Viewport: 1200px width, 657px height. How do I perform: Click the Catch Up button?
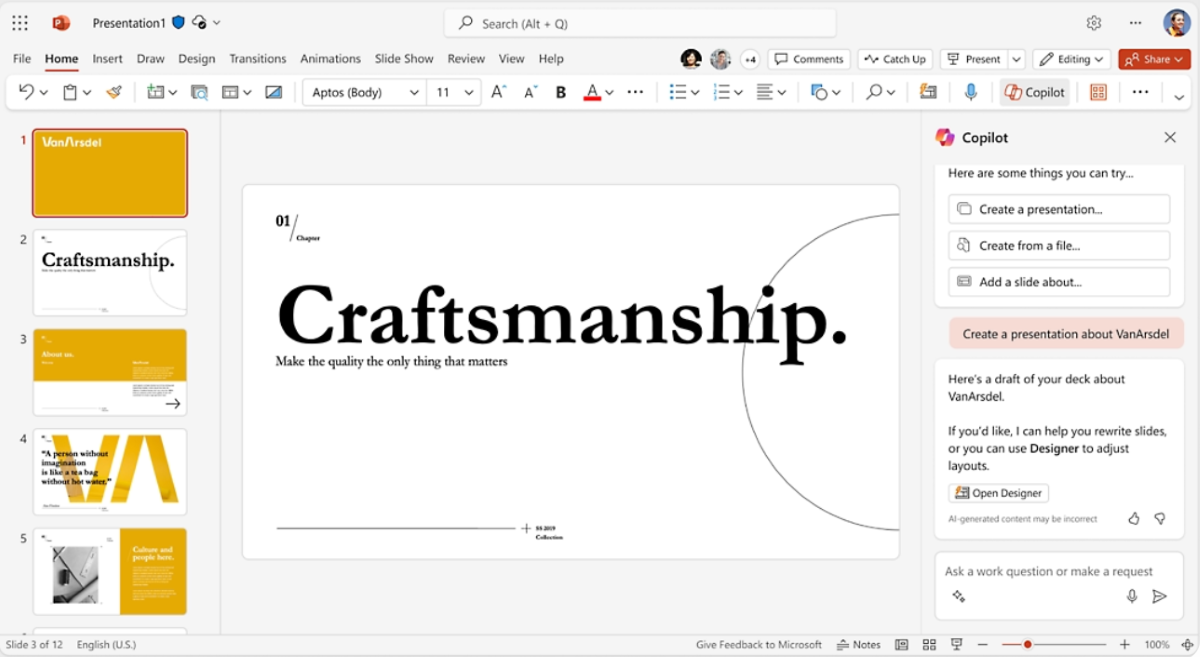[x=896, y=59]
